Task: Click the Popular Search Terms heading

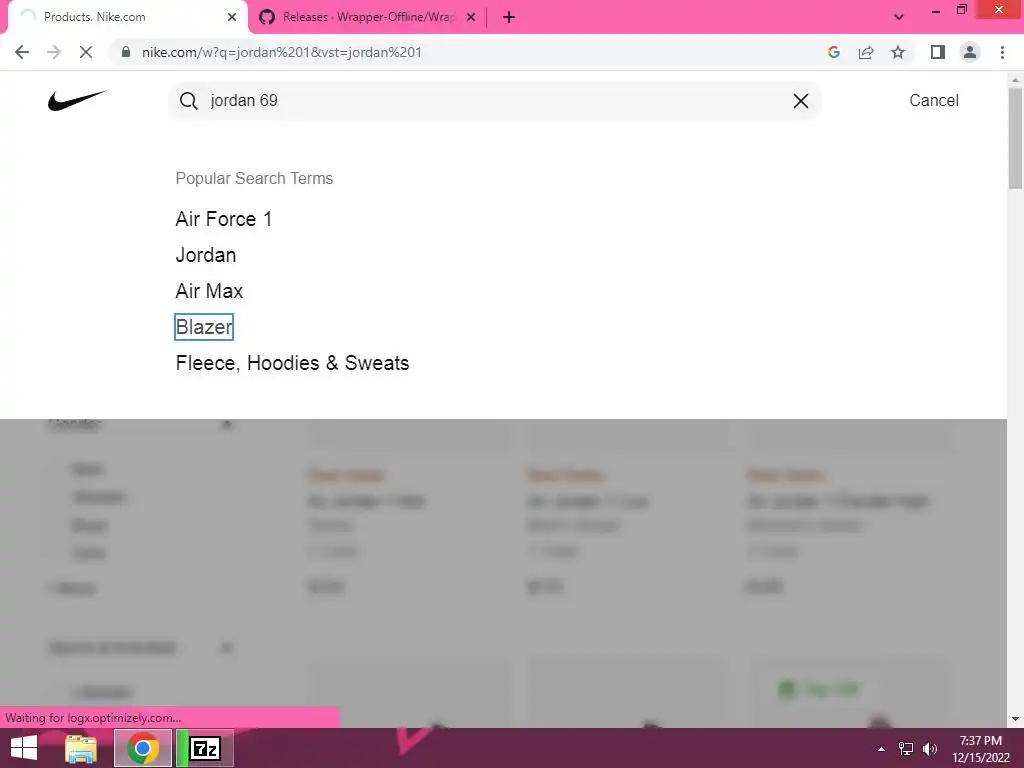Action: pyautogui.click(x=254, y=178)
